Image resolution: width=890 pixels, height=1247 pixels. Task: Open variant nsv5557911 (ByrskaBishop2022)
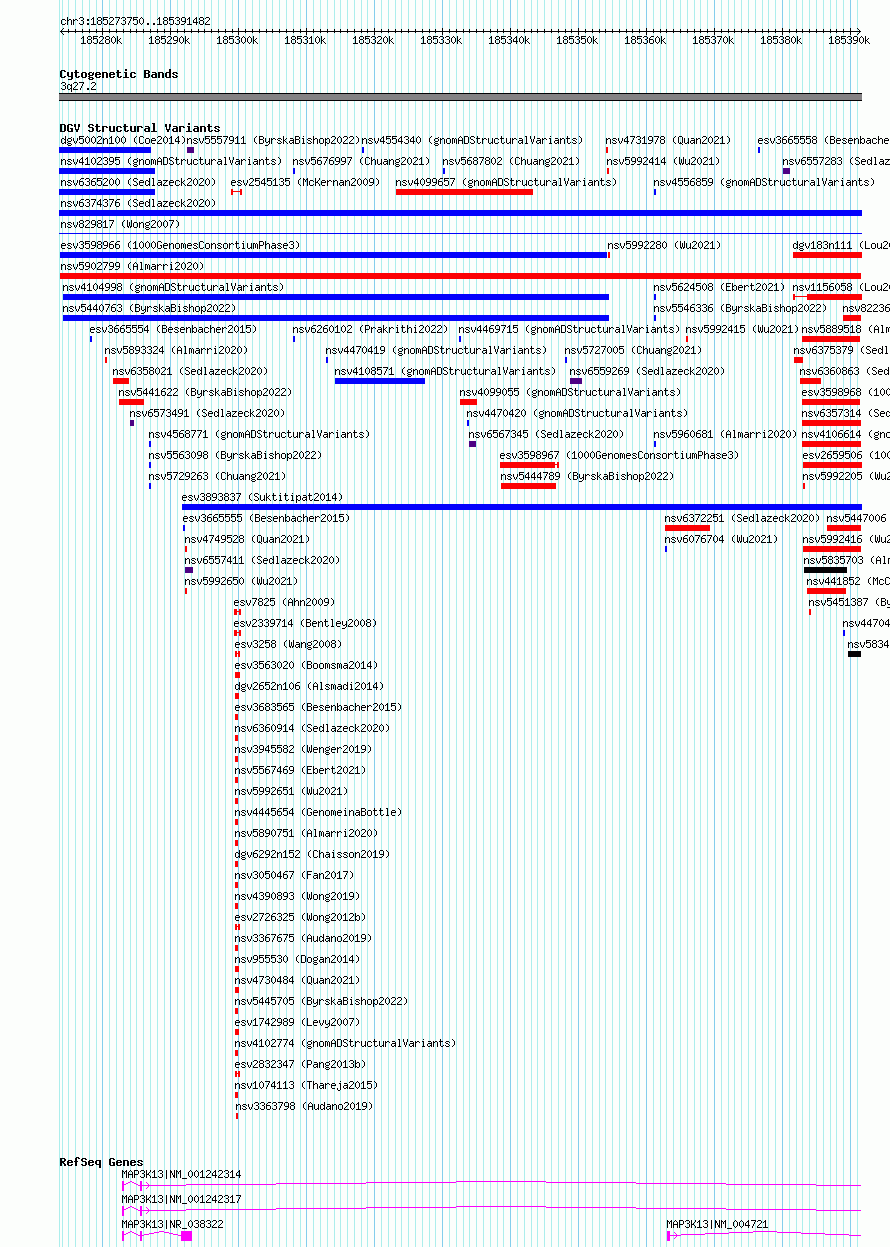[x=273, y=140]
